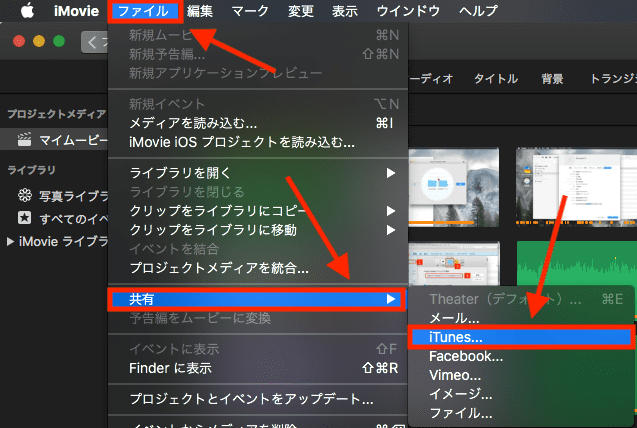Click the flower icon of 写真ライブラリ
This screenshot has height=428, width=637.
click(x=24, y=195)
